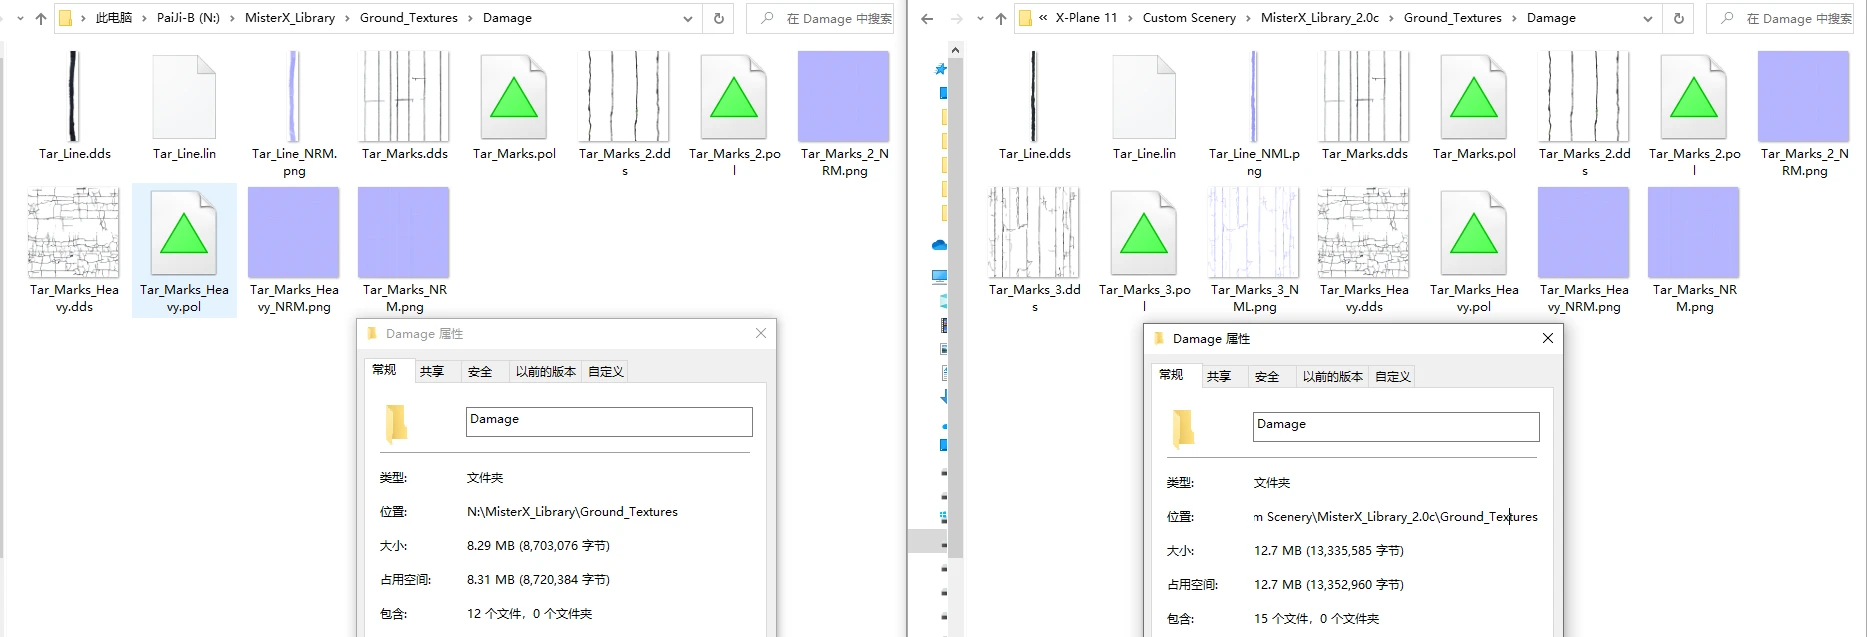
Task: Select OneDrive cloud icon in navigation pane
Action: pyautogui.click(x=940, y=245)
